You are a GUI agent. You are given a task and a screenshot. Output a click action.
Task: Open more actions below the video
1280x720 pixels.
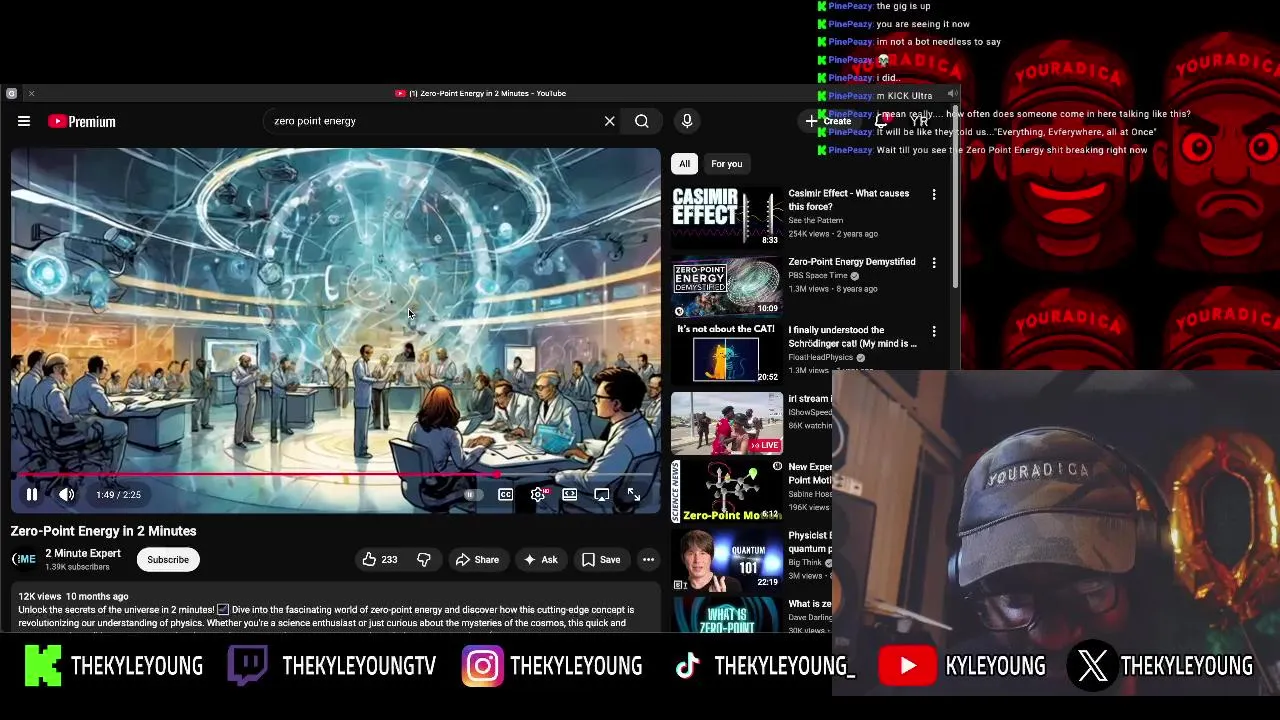[648, 560]
